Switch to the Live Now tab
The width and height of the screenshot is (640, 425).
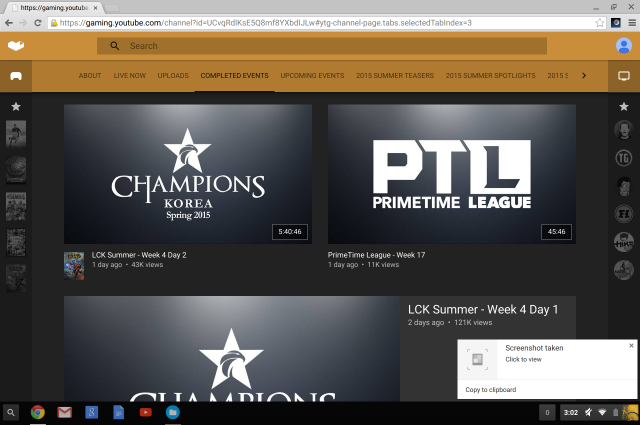click(130, 76)
